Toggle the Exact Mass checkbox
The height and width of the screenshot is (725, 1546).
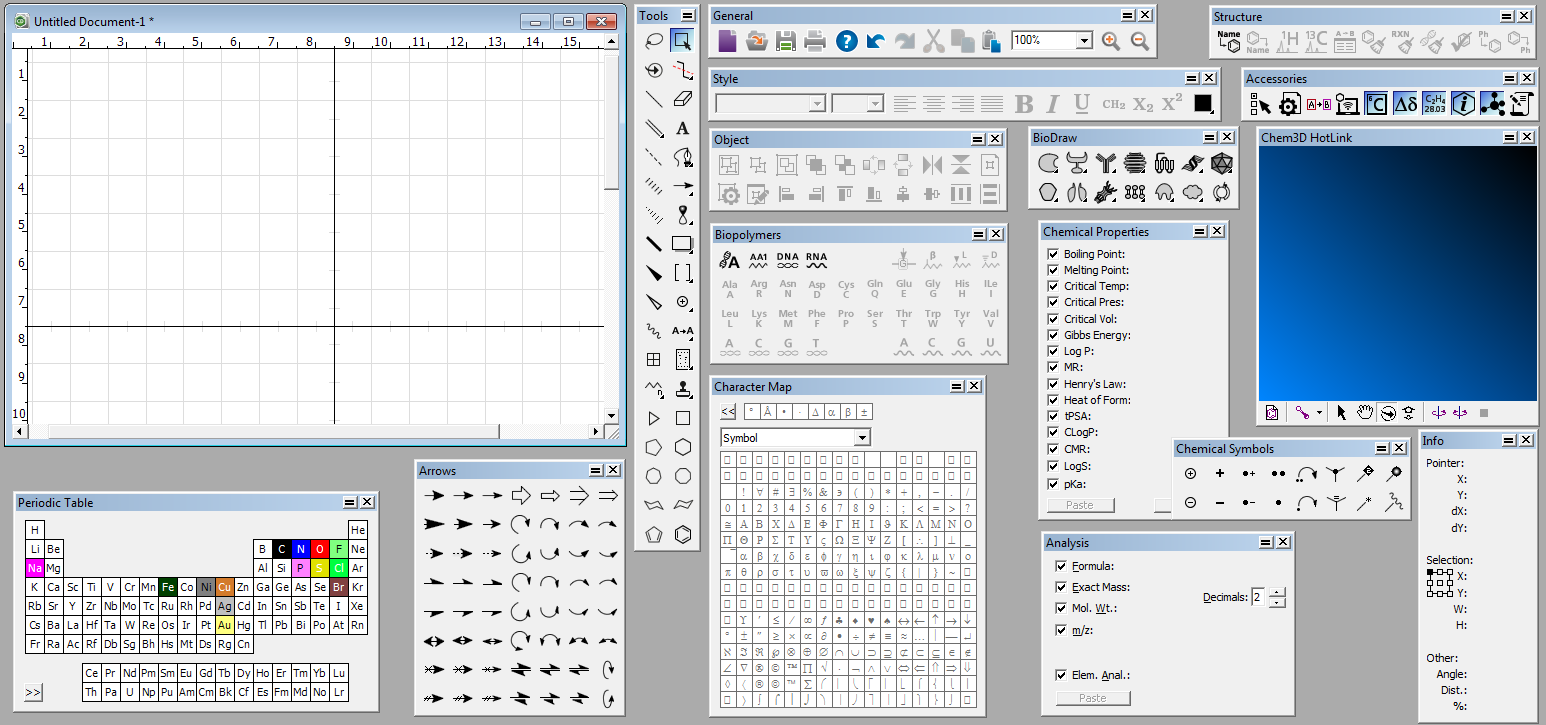point(1061,587)
